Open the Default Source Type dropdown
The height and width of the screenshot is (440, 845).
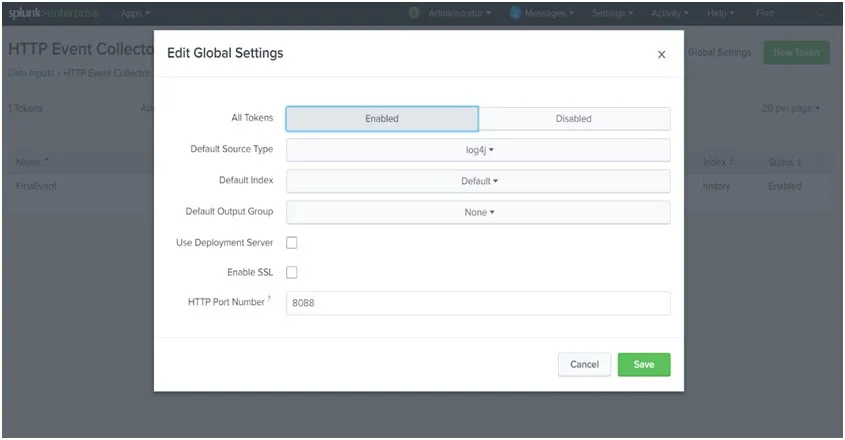pyautogui.click(x=478, y=150)
